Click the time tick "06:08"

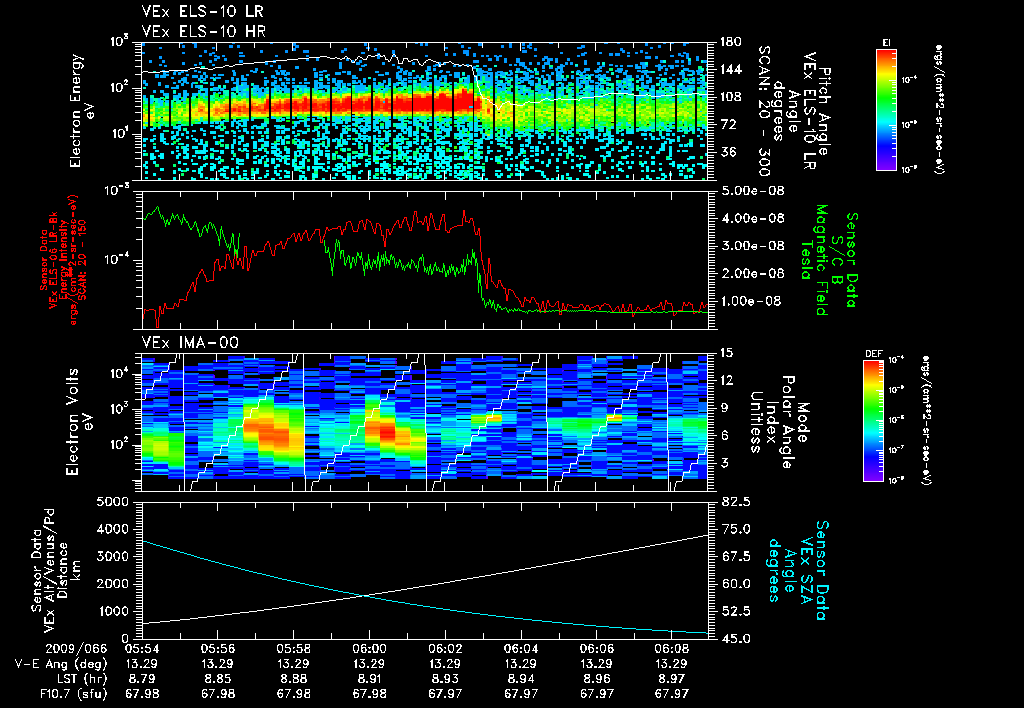tap(672, 649)
